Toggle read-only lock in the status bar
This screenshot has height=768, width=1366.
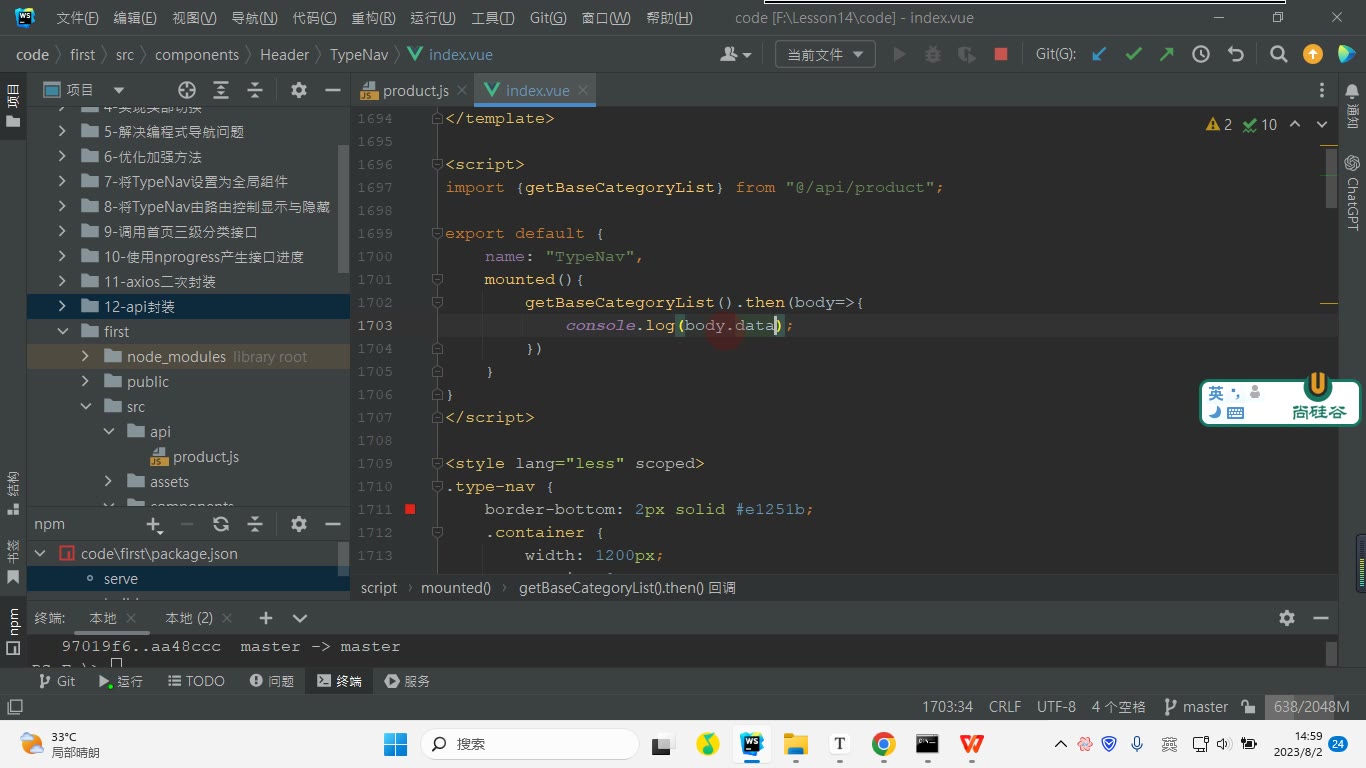[1248, 707]
